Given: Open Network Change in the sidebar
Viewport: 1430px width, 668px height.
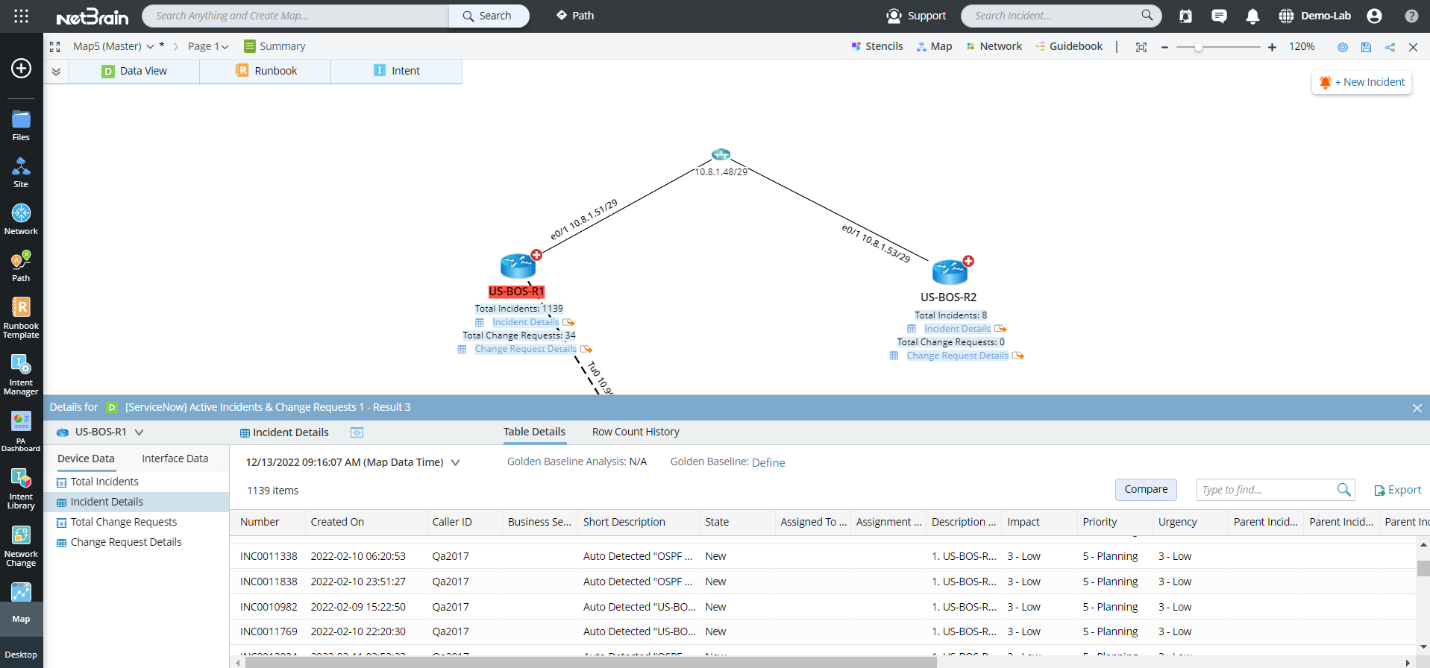Looking at the screenshot, I should tap(21, 543).
